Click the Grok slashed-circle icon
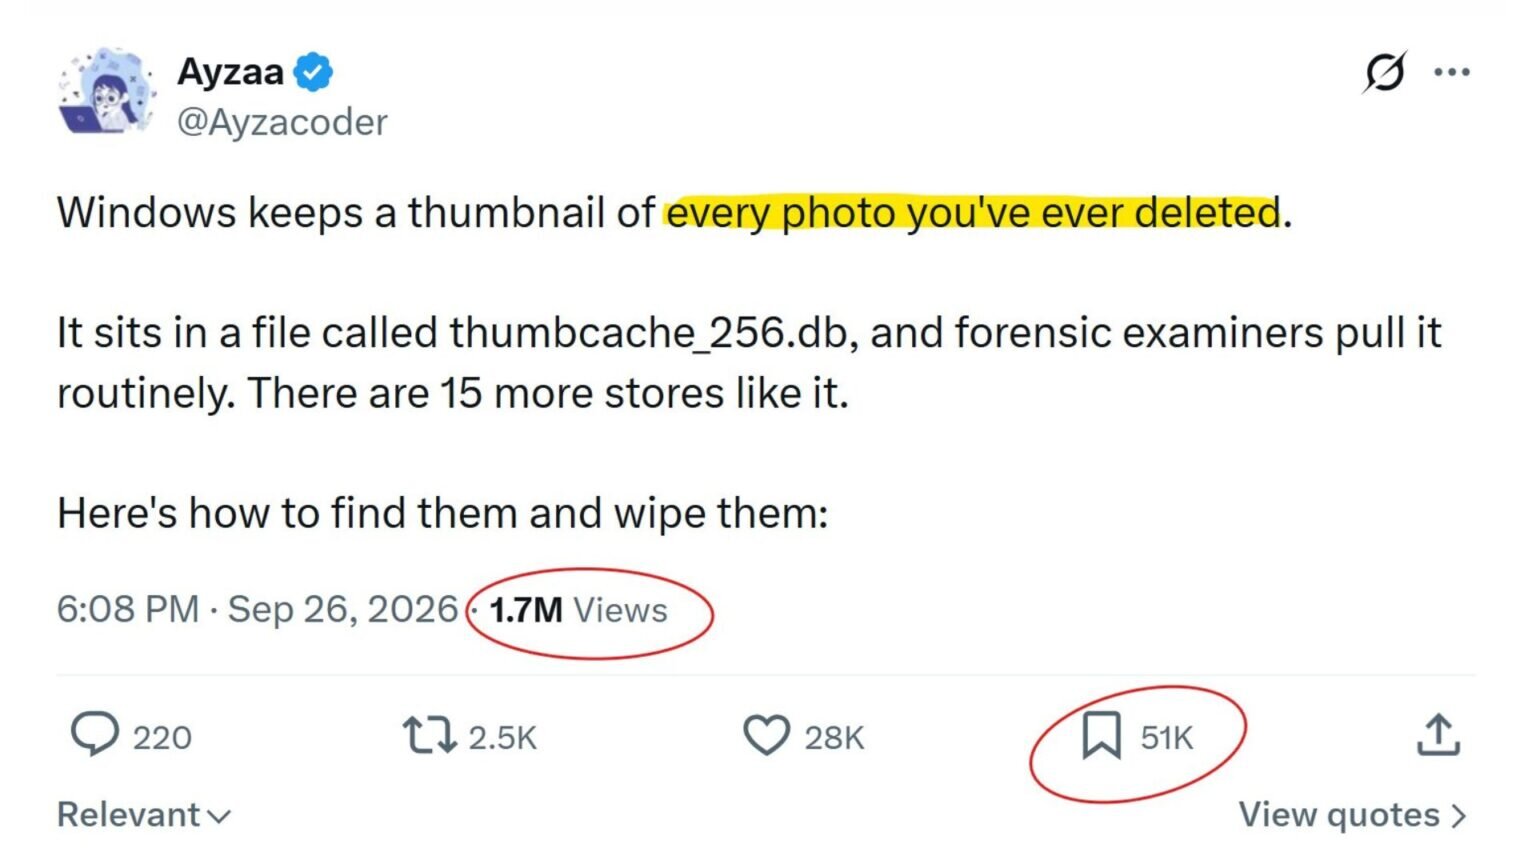1536x864 pixels. pyautogui.click(x=1385, y=72)
